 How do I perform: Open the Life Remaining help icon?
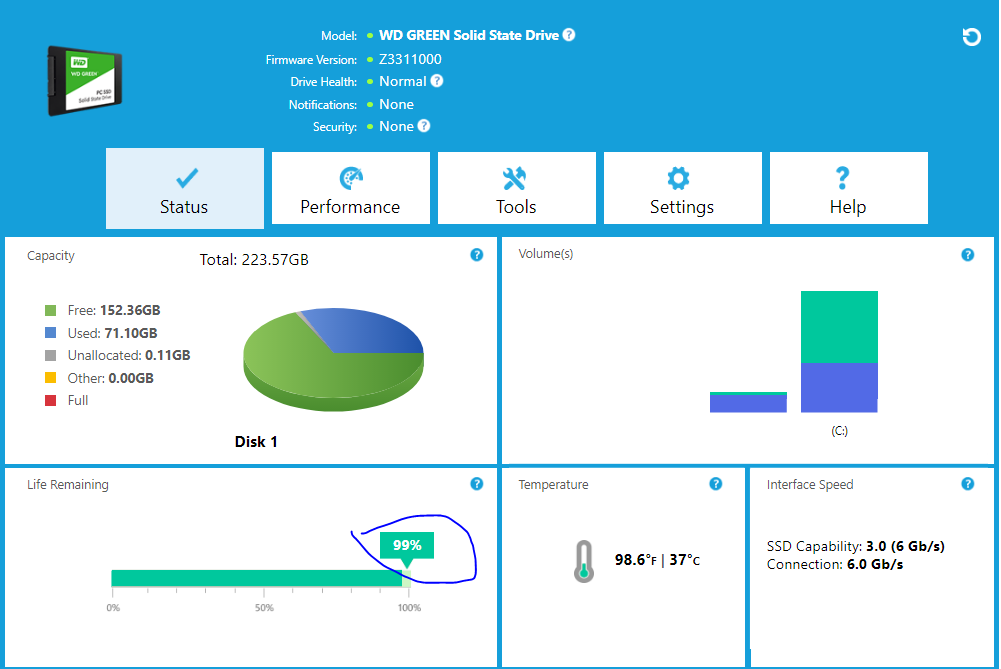(476, 484)
